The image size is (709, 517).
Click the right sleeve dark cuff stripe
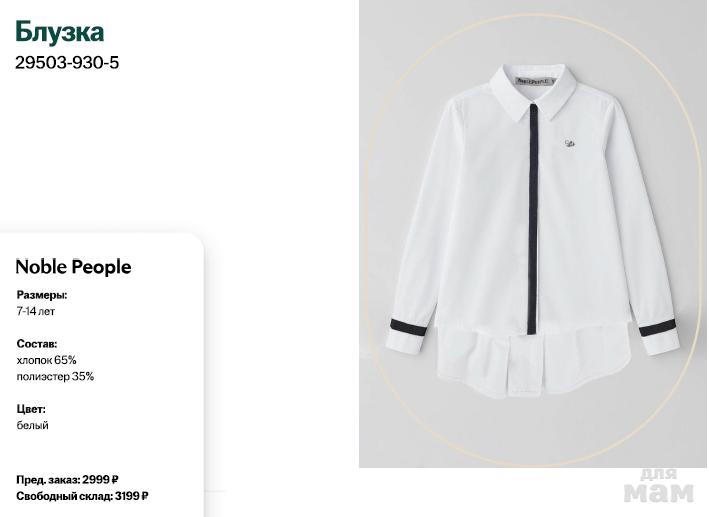tap(658, 327)
